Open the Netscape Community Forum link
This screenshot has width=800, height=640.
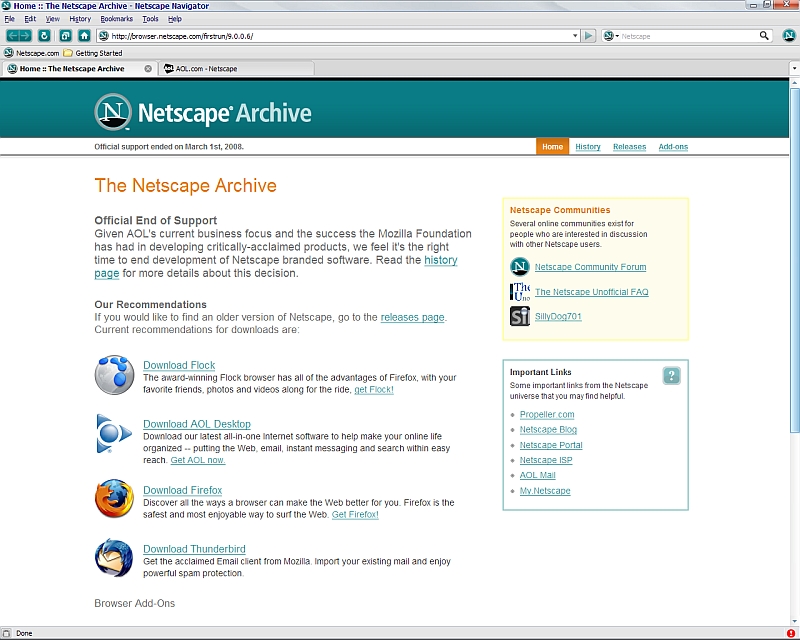(x=590, y=267)
